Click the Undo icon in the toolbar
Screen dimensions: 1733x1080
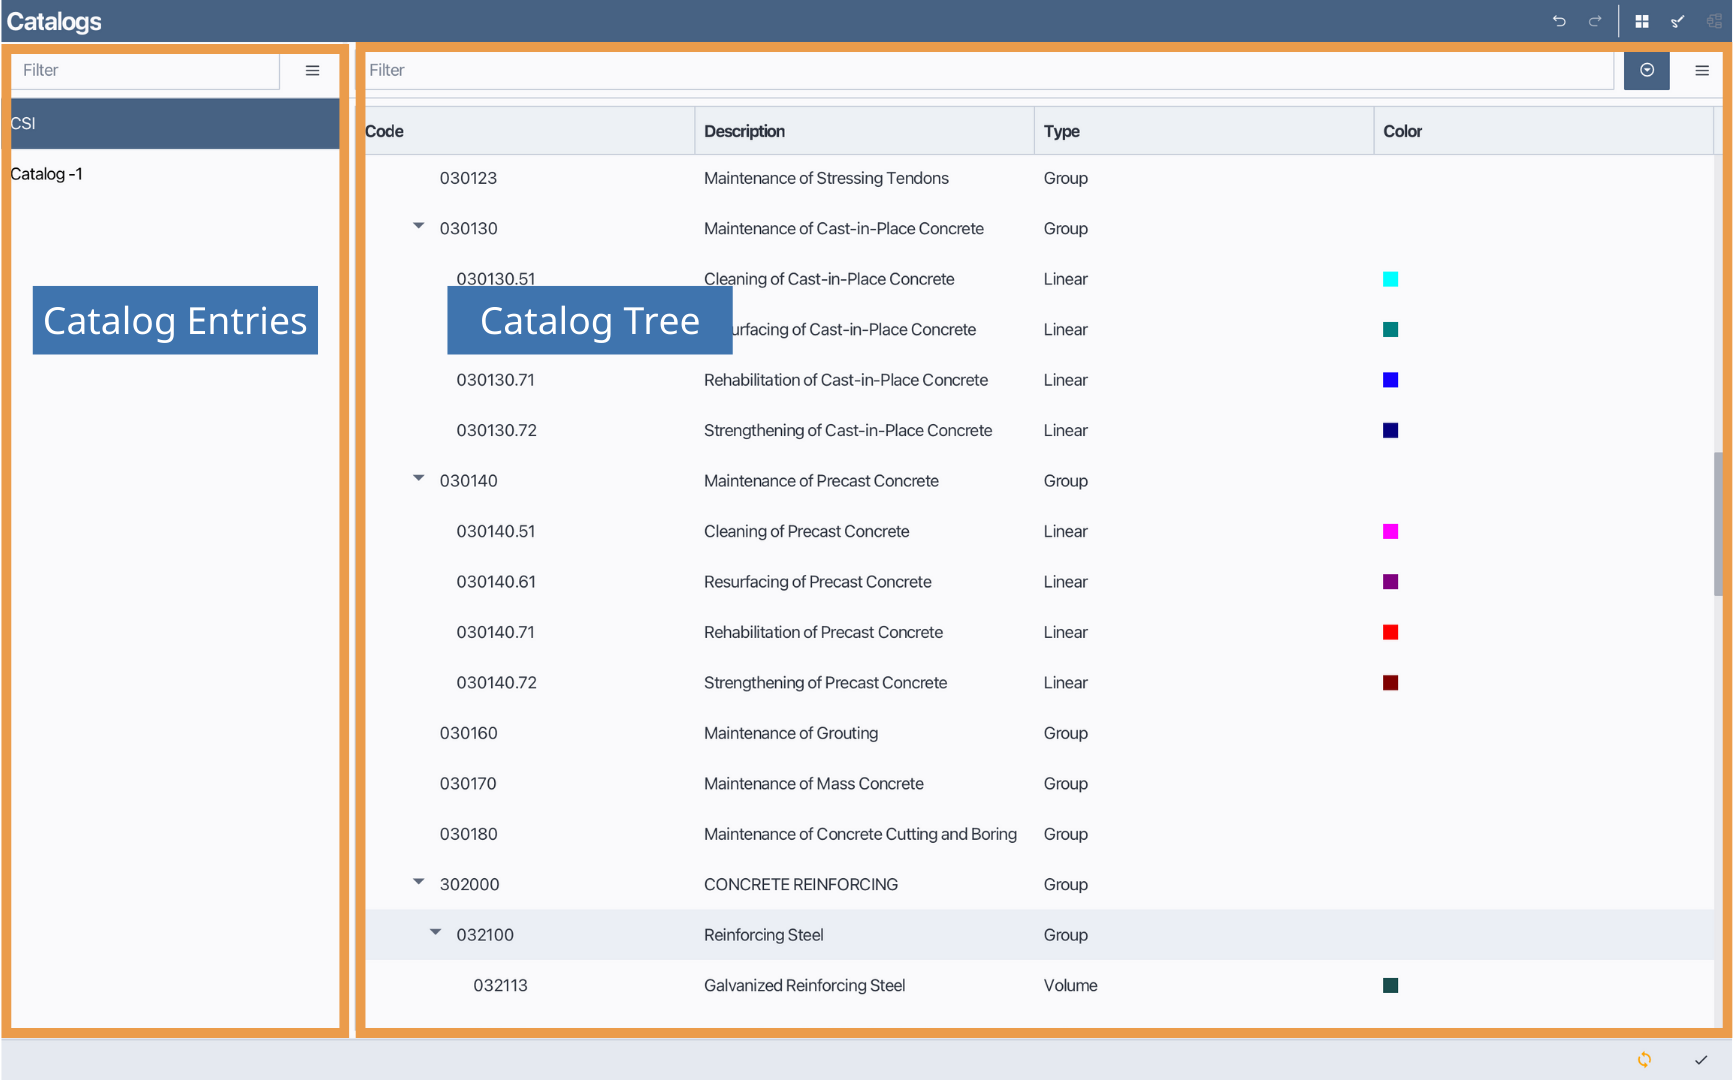click(x=1558, y=20)
